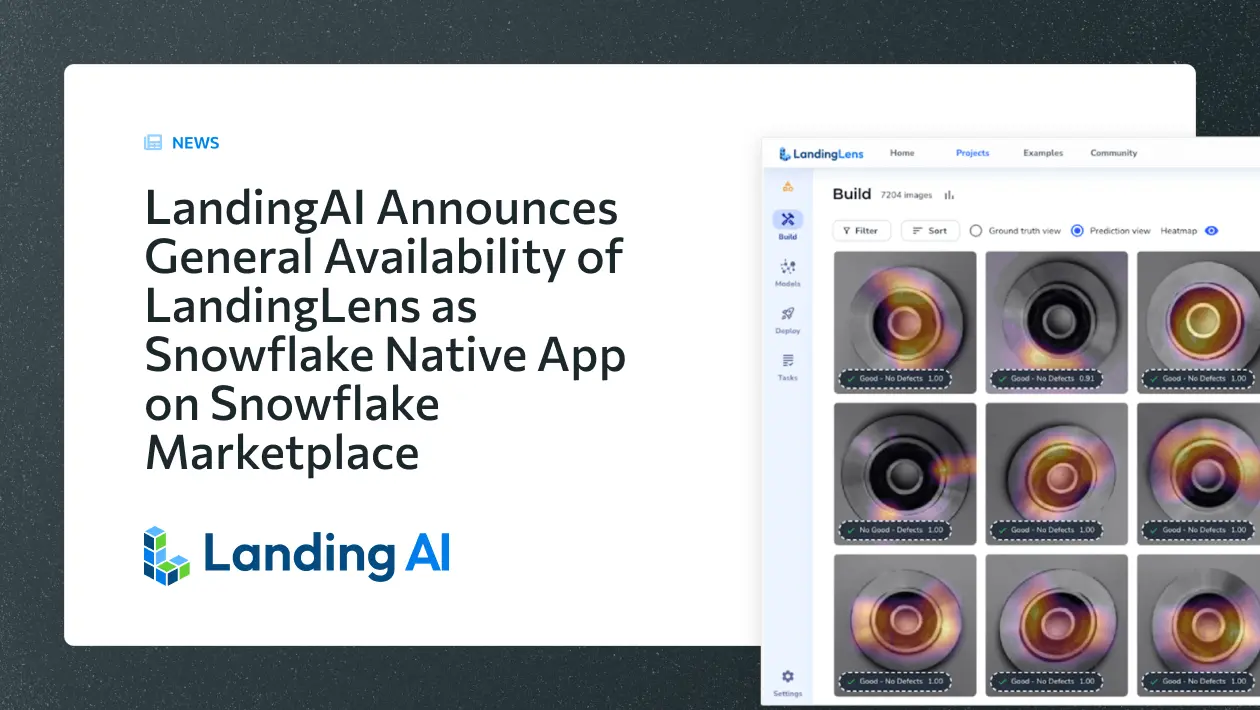The width and height of the screenshot is (1260, 710).
Task: Click the Good - No Defects 0.91 prediction label
Action: pos(1046,379)
